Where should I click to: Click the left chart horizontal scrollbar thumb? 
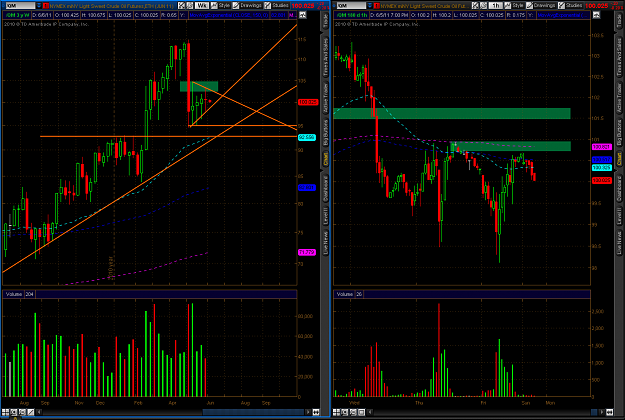[253, 412]
